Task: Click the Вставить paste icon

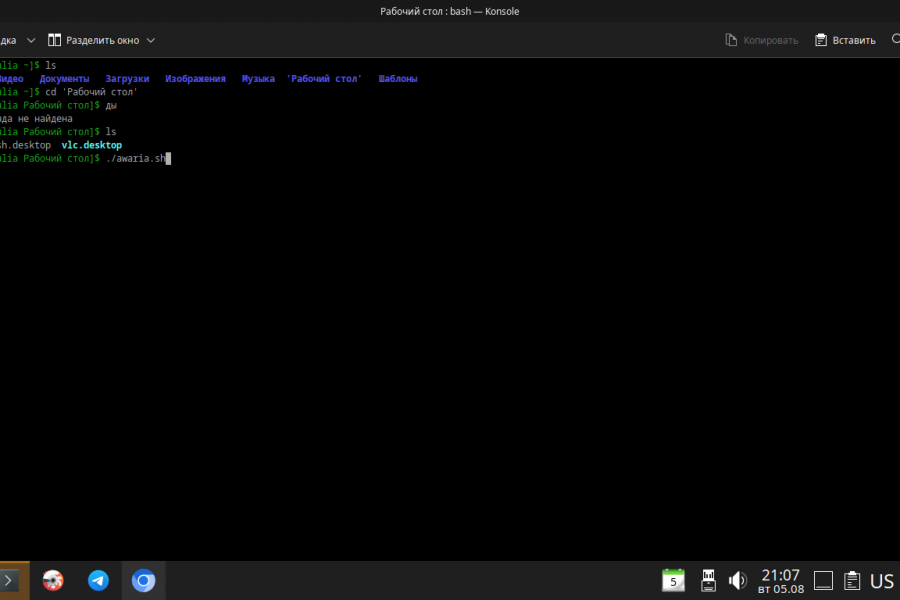Action: pyautogui.click(x=821, y=40)
